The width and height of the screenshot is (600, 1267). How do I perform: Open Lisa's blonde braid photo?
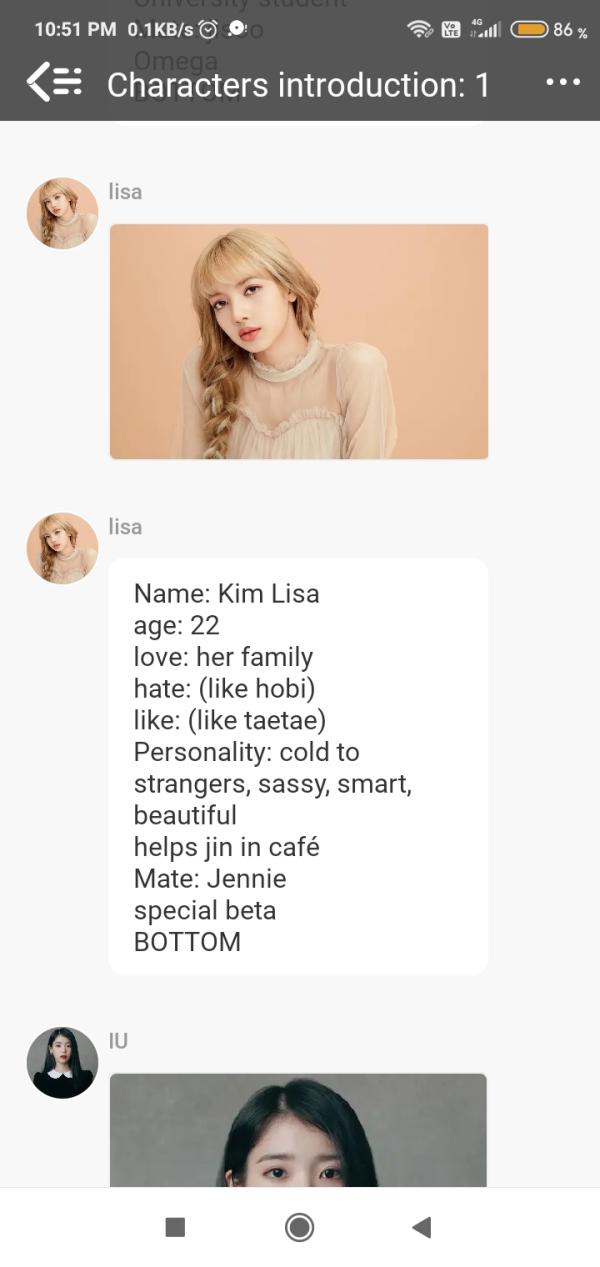tap(299, 341)
